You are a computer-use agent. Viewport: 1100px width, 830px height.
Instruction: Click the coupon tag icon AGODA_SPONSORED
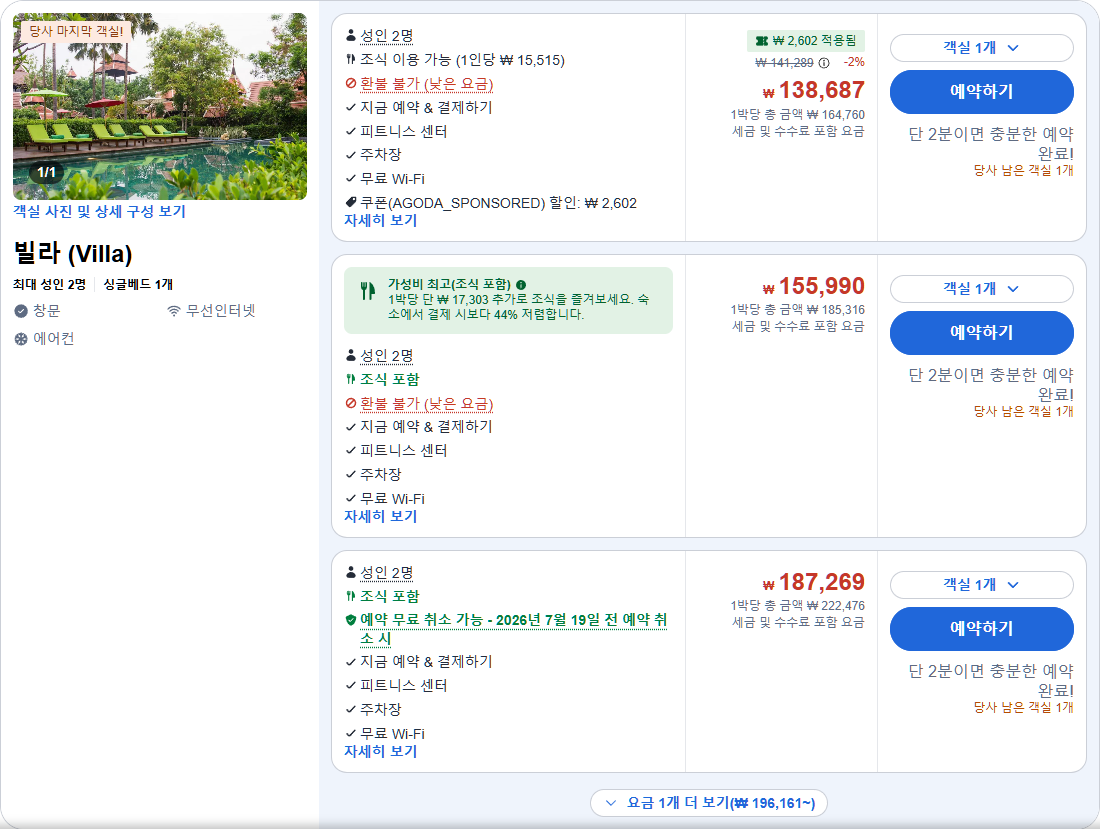pos(351,202)
